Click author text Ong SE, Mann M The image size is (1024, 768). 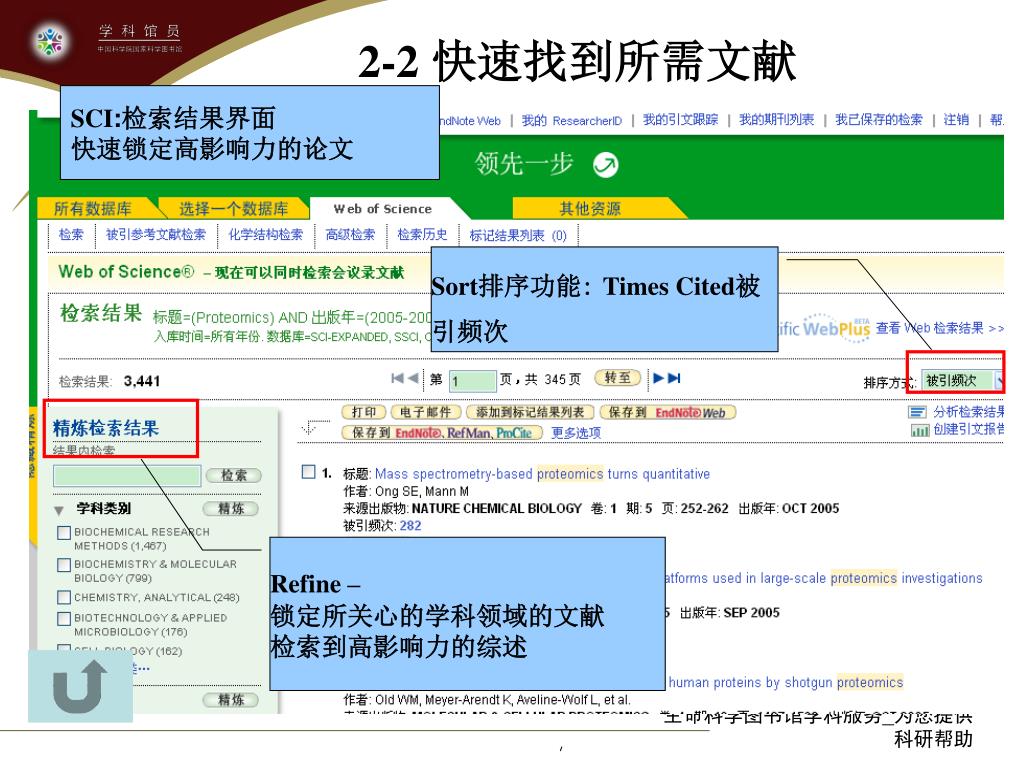[x=422, y=491]
